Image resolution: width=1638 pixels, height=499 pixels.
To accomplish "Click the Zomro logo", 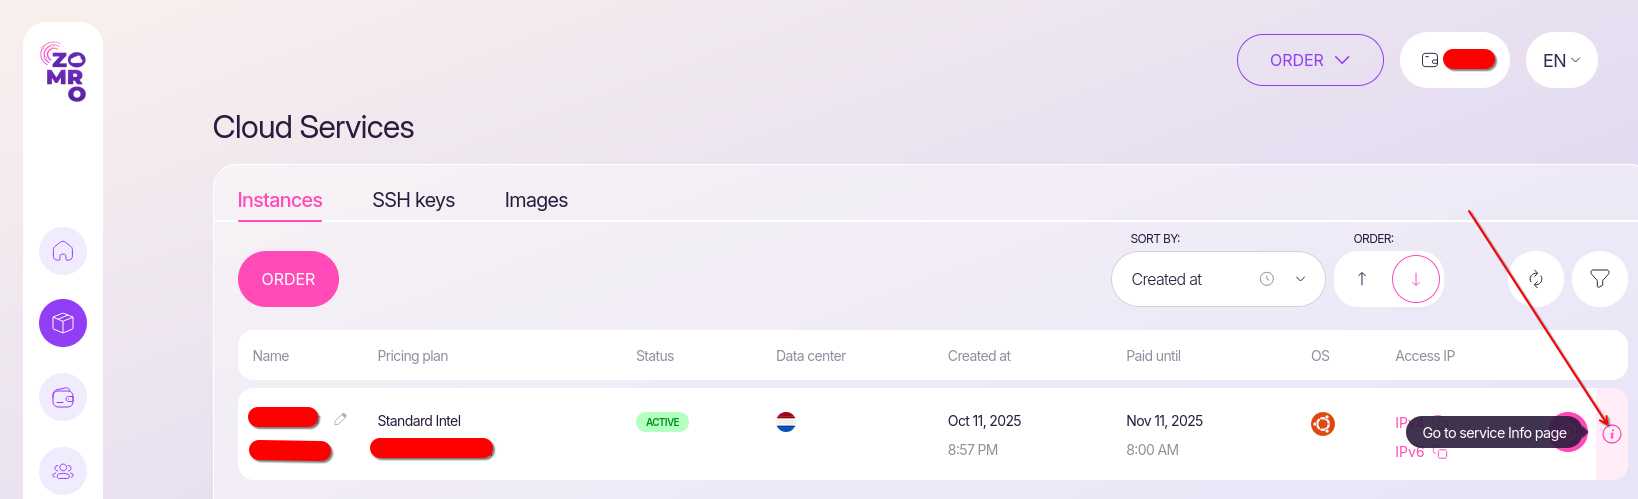I will (64, 71).
